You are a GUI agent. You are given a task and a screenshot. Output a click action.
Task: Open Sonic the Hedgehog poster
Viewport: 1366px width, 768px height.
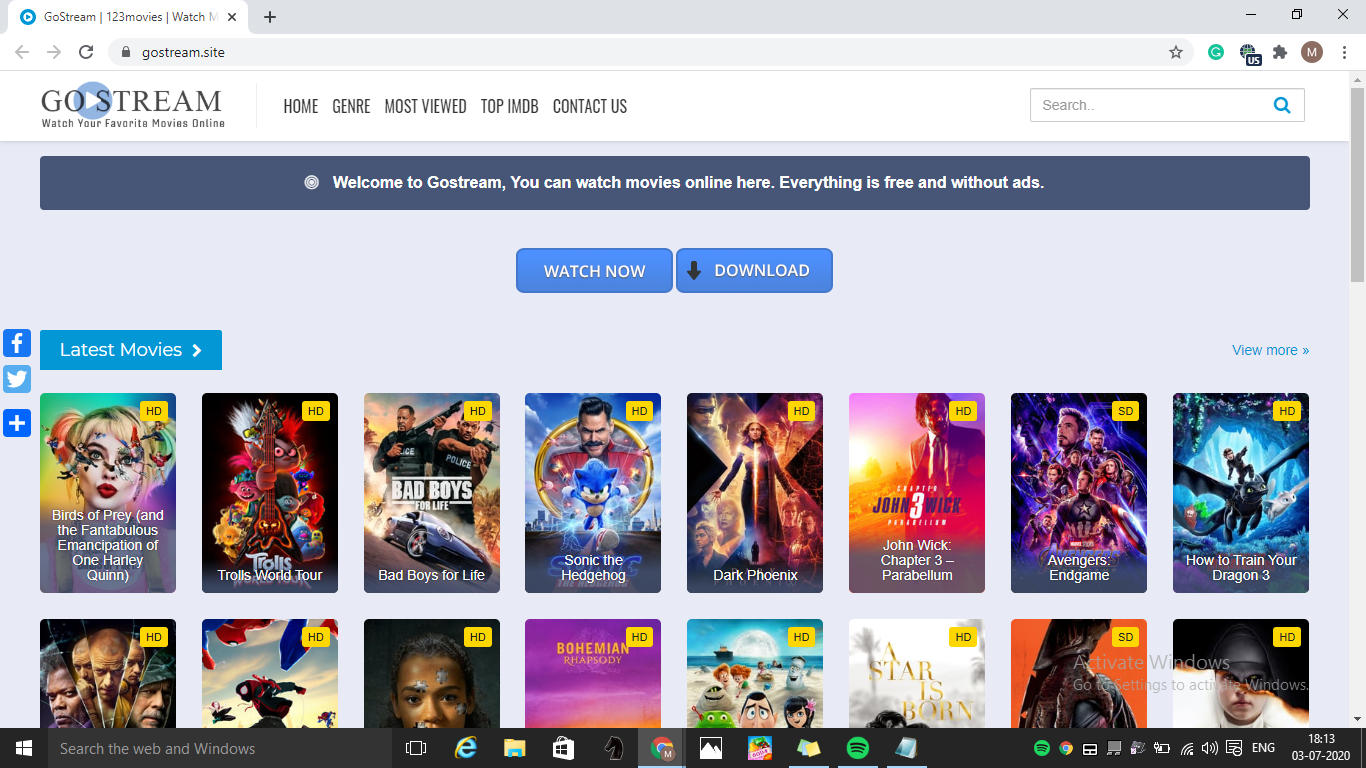[593, 493]
